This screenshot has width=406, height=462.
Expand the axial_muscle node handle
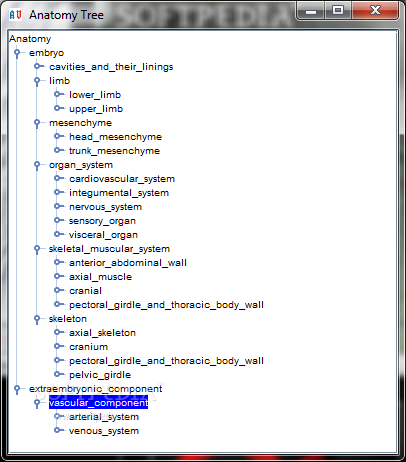click(59, 277)
